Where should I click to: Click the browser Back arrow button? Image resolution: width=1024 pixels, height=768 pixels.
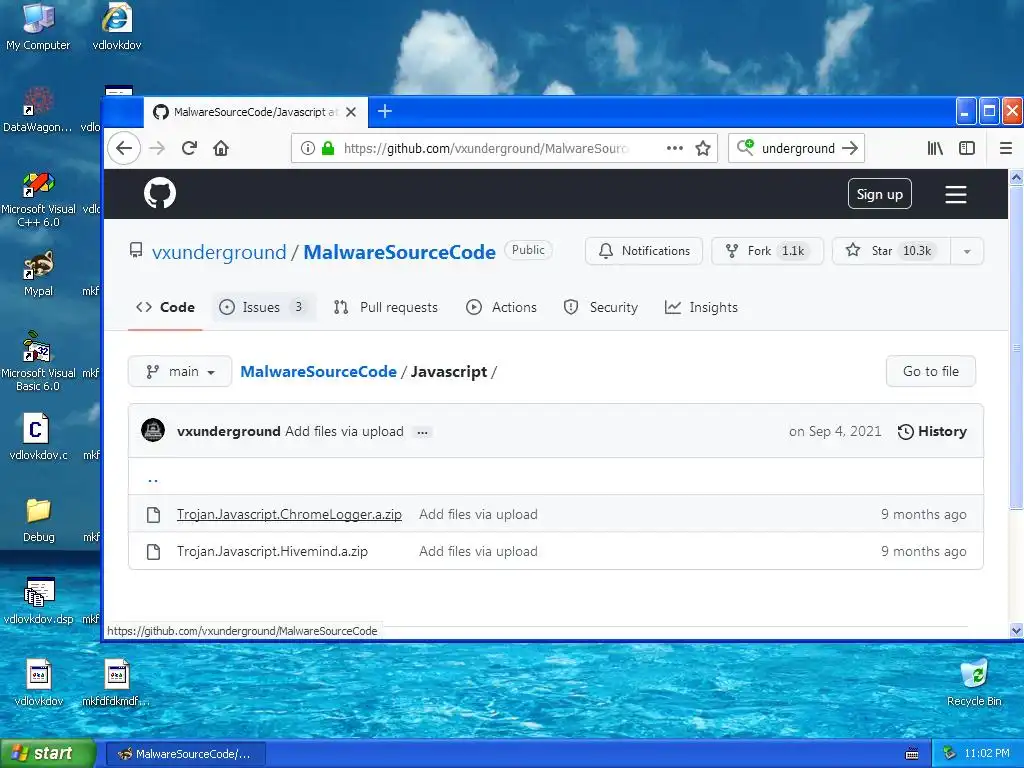124,148
